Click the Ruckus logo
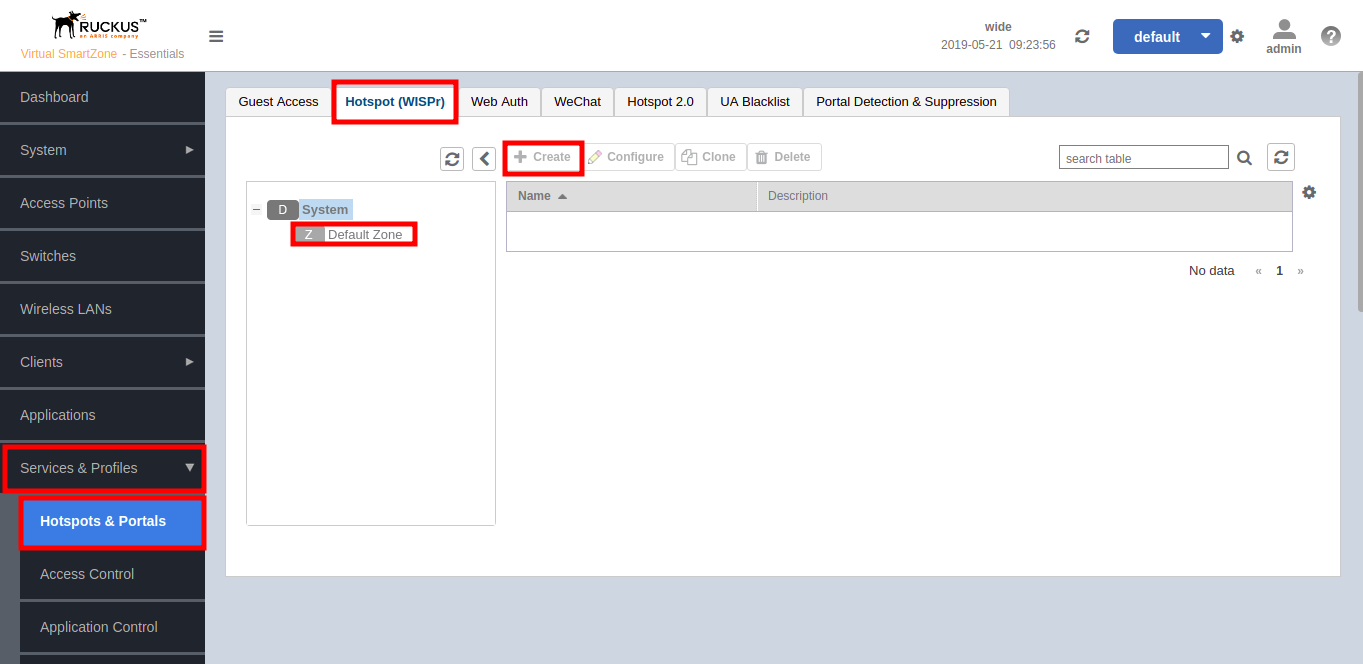The image size is (1363, 664). coord(100,24)
